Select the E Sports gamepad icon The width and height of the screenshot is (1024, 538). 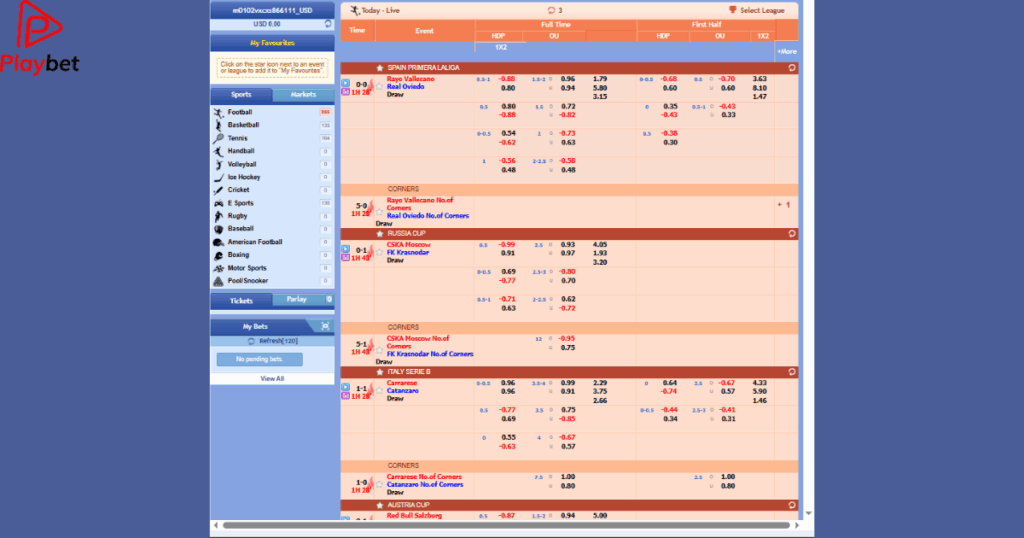pyautogui.click(x=219, y=203)
